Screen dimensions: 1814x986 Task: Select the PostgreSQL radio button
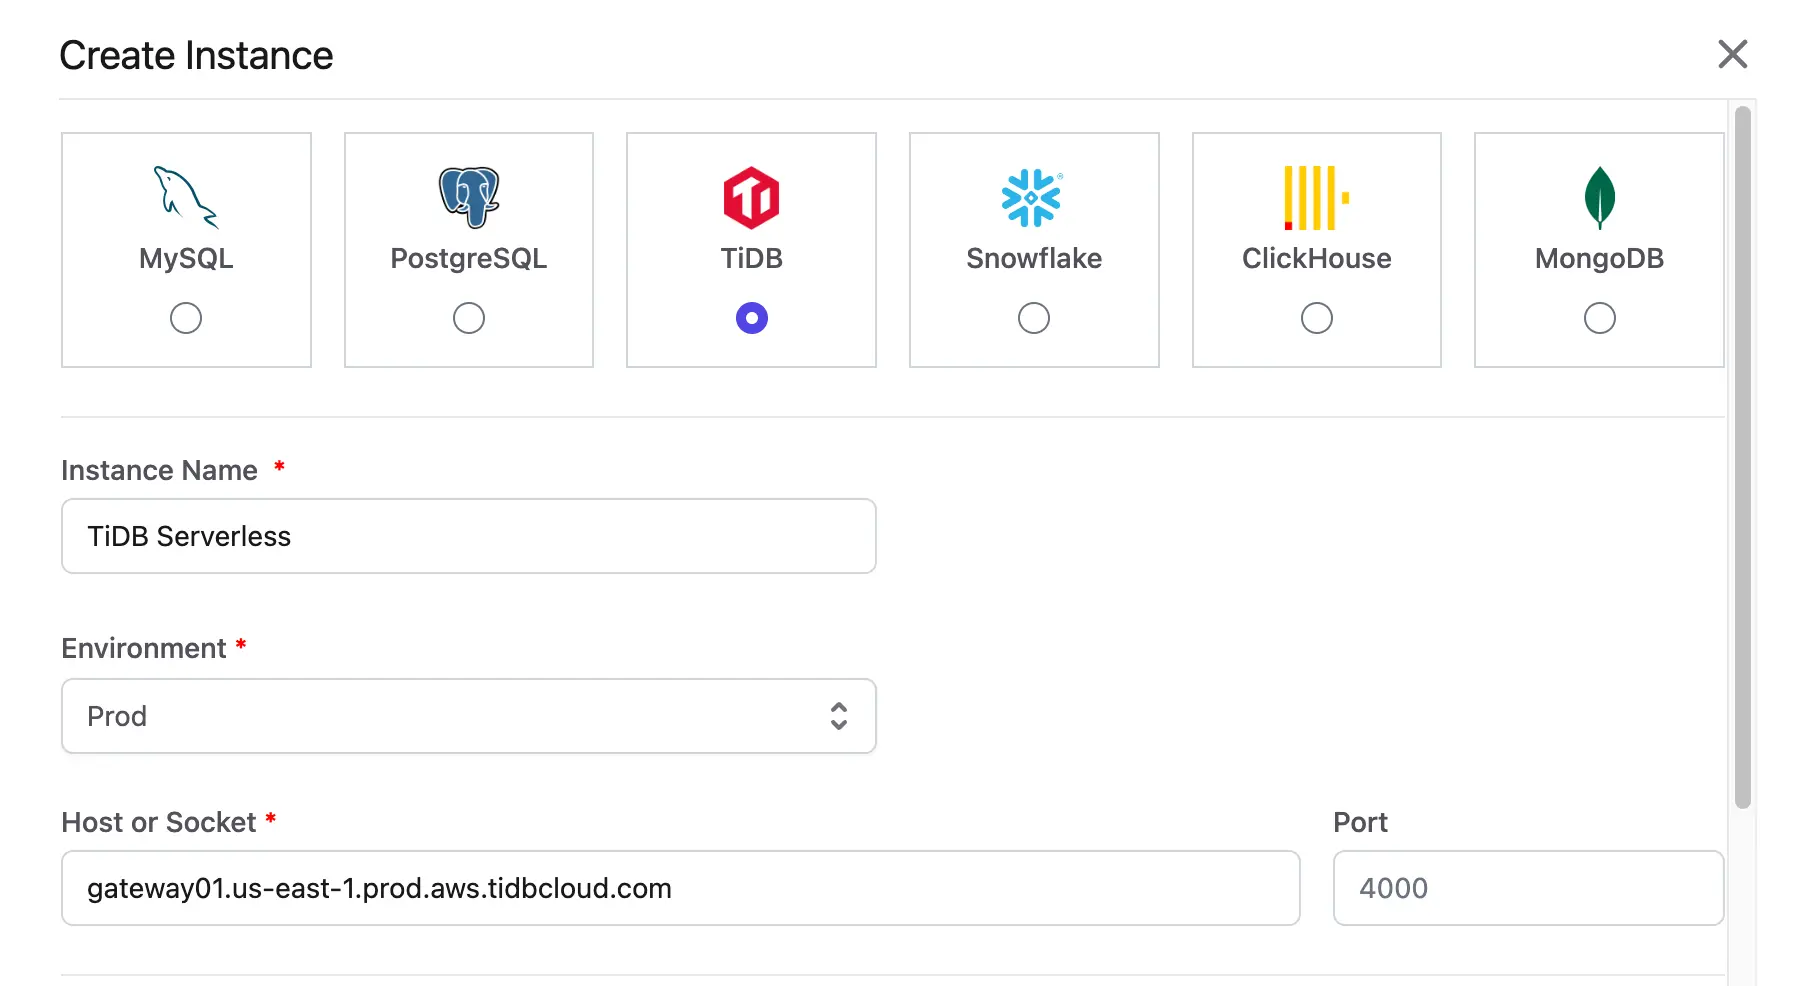467,318
